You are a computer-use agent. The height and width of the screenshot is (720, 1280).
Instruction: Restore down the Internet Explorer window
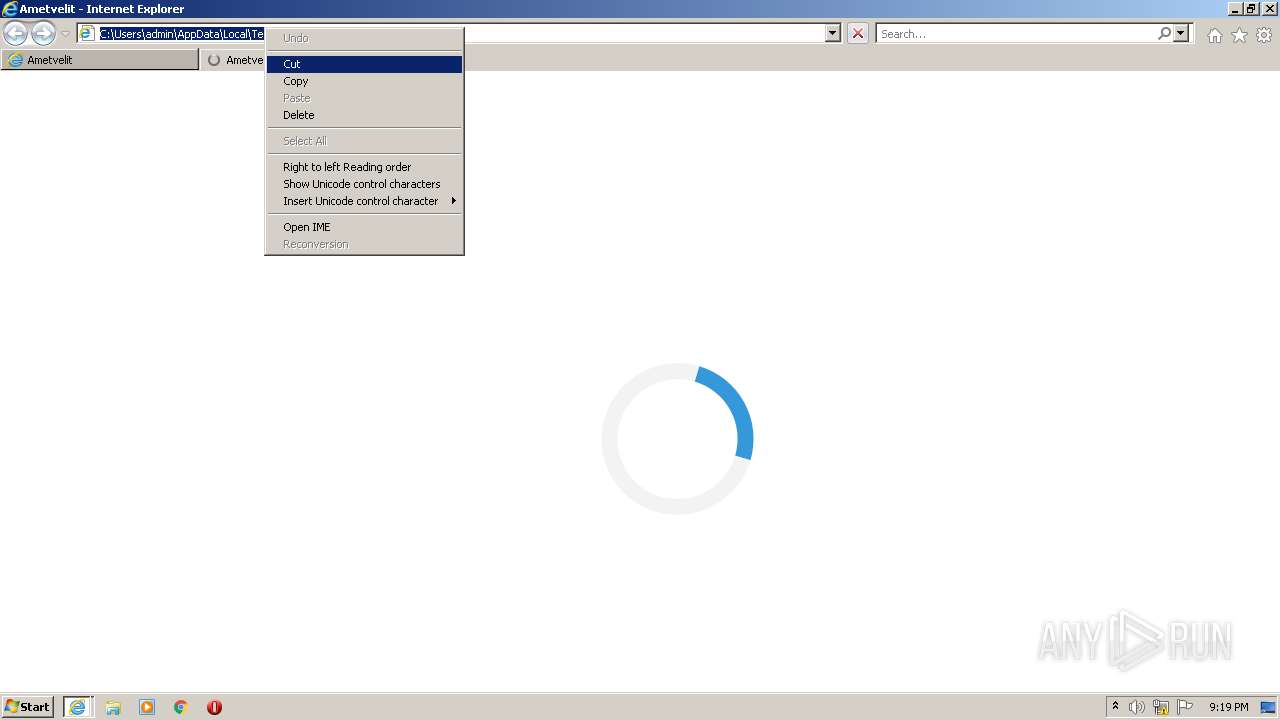click(1251, 9)
